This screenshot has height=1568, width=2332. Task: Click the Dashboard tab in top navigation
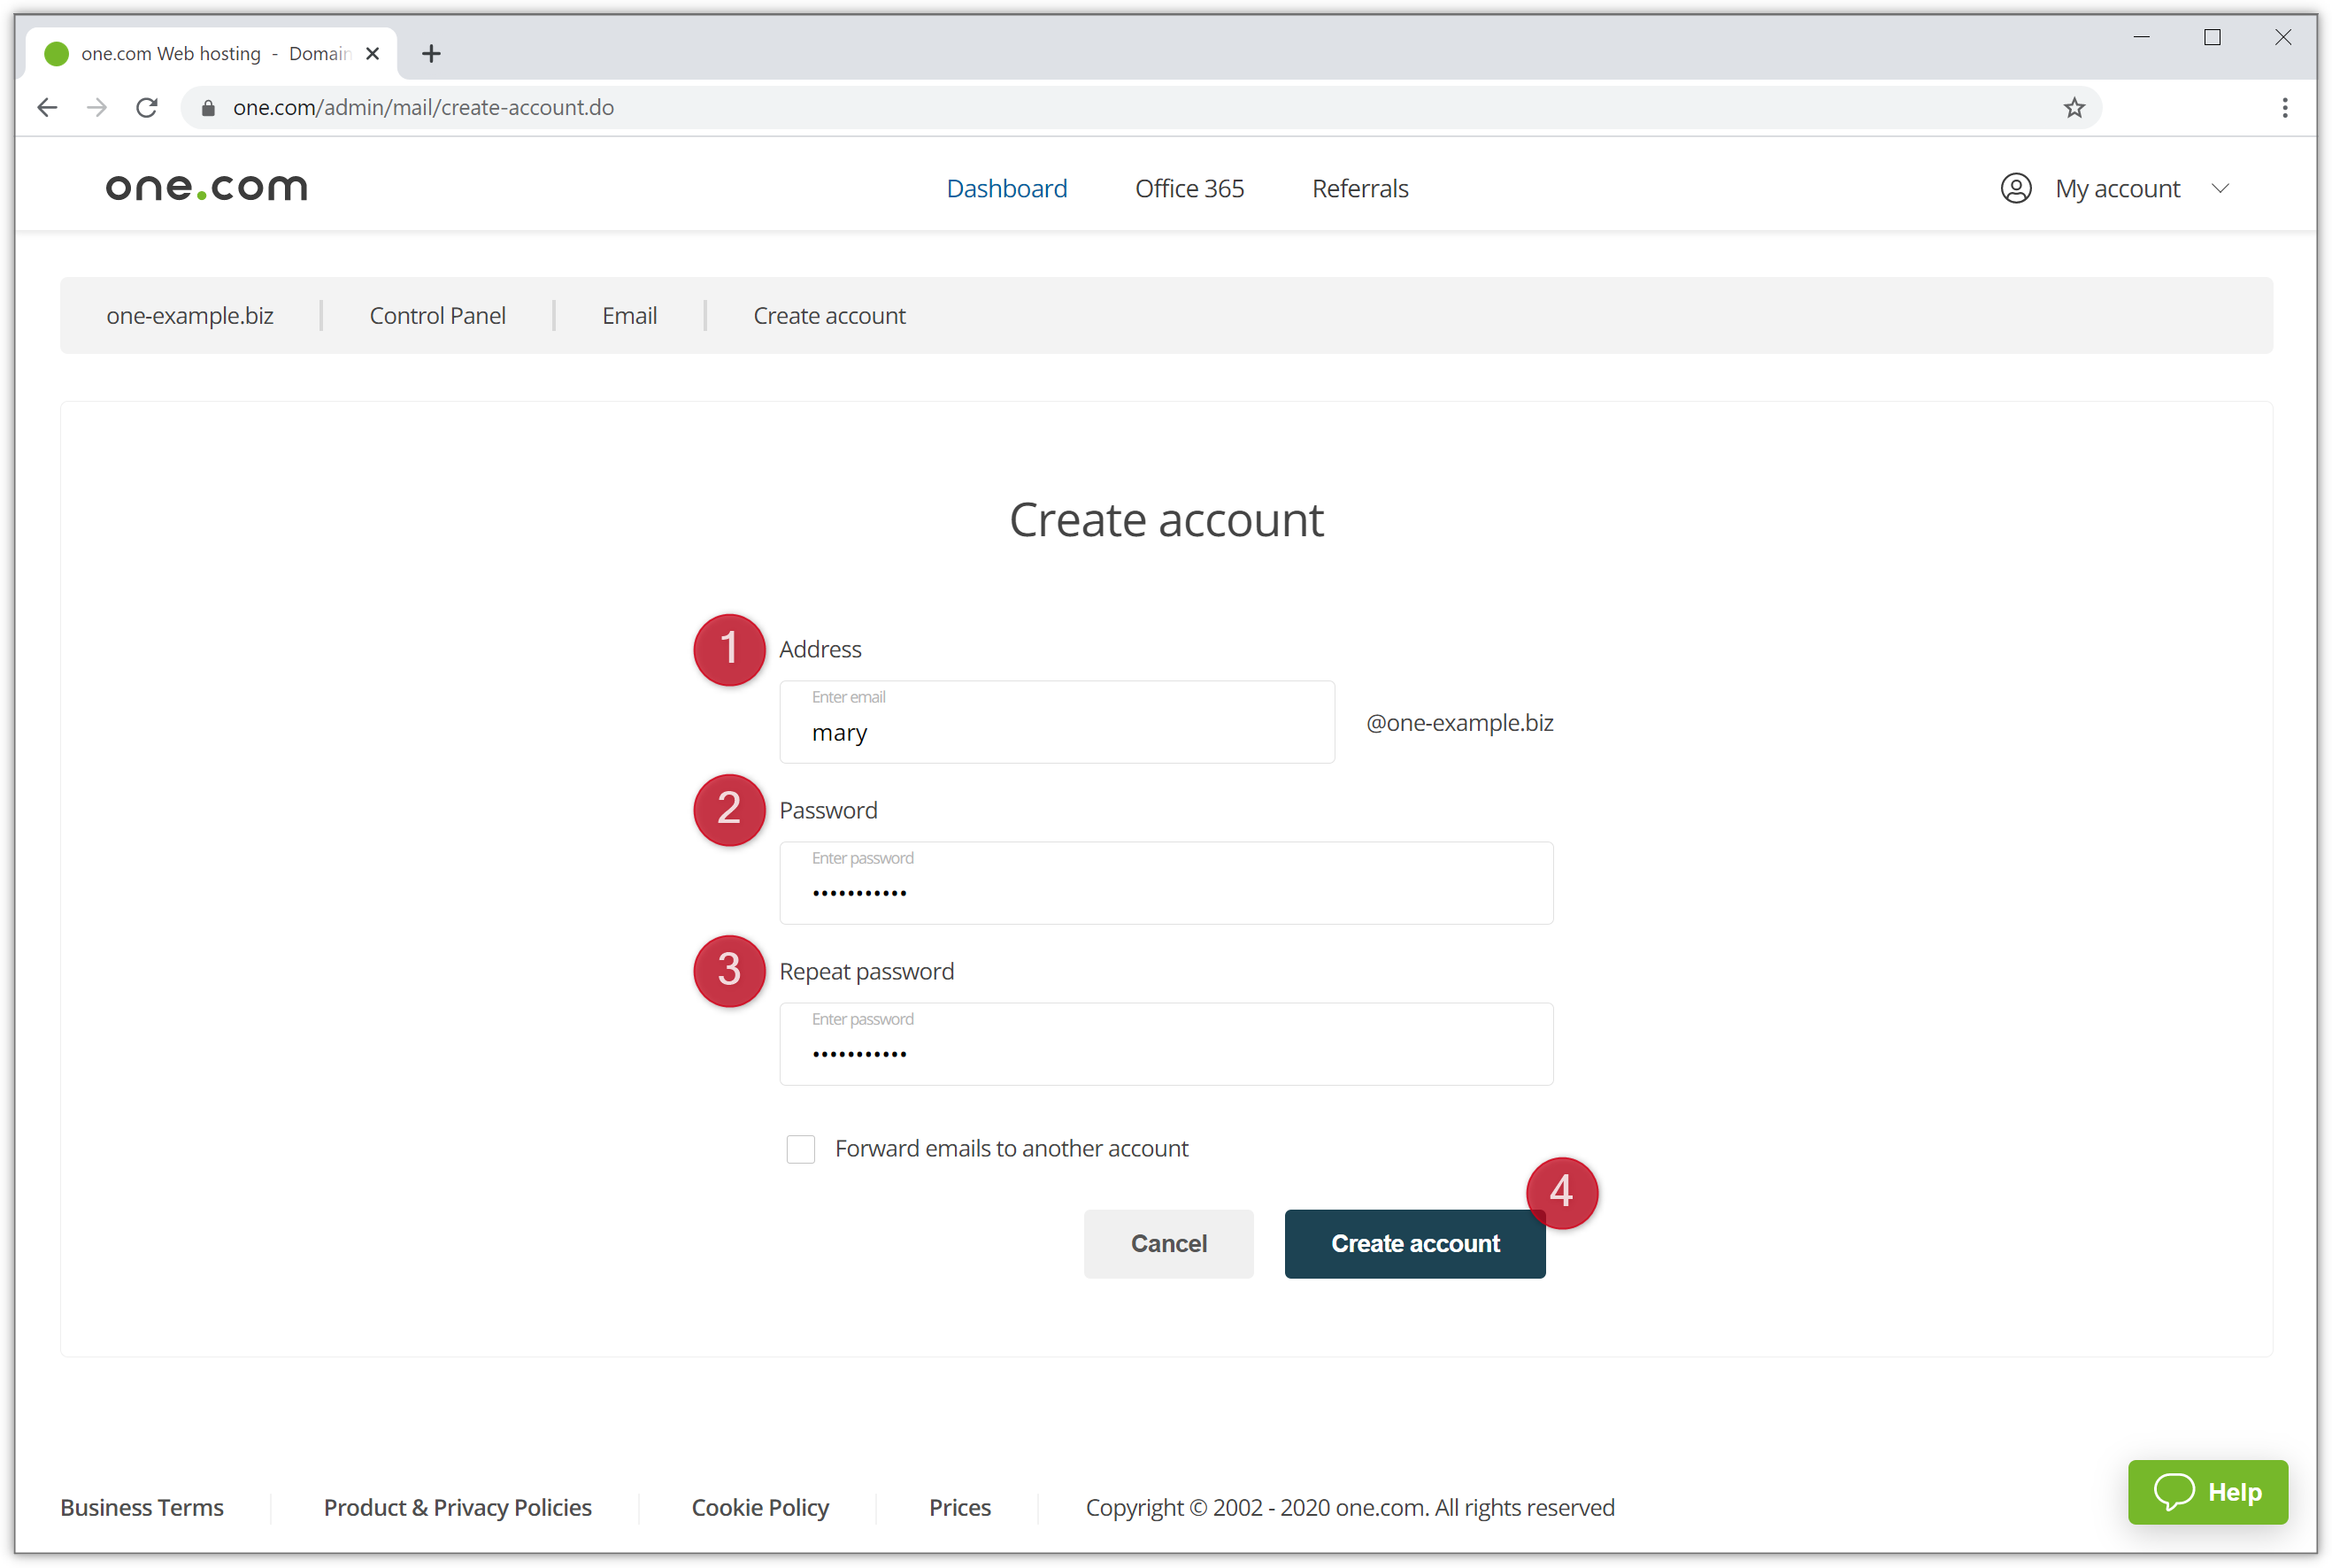(x=1008, y=188)
